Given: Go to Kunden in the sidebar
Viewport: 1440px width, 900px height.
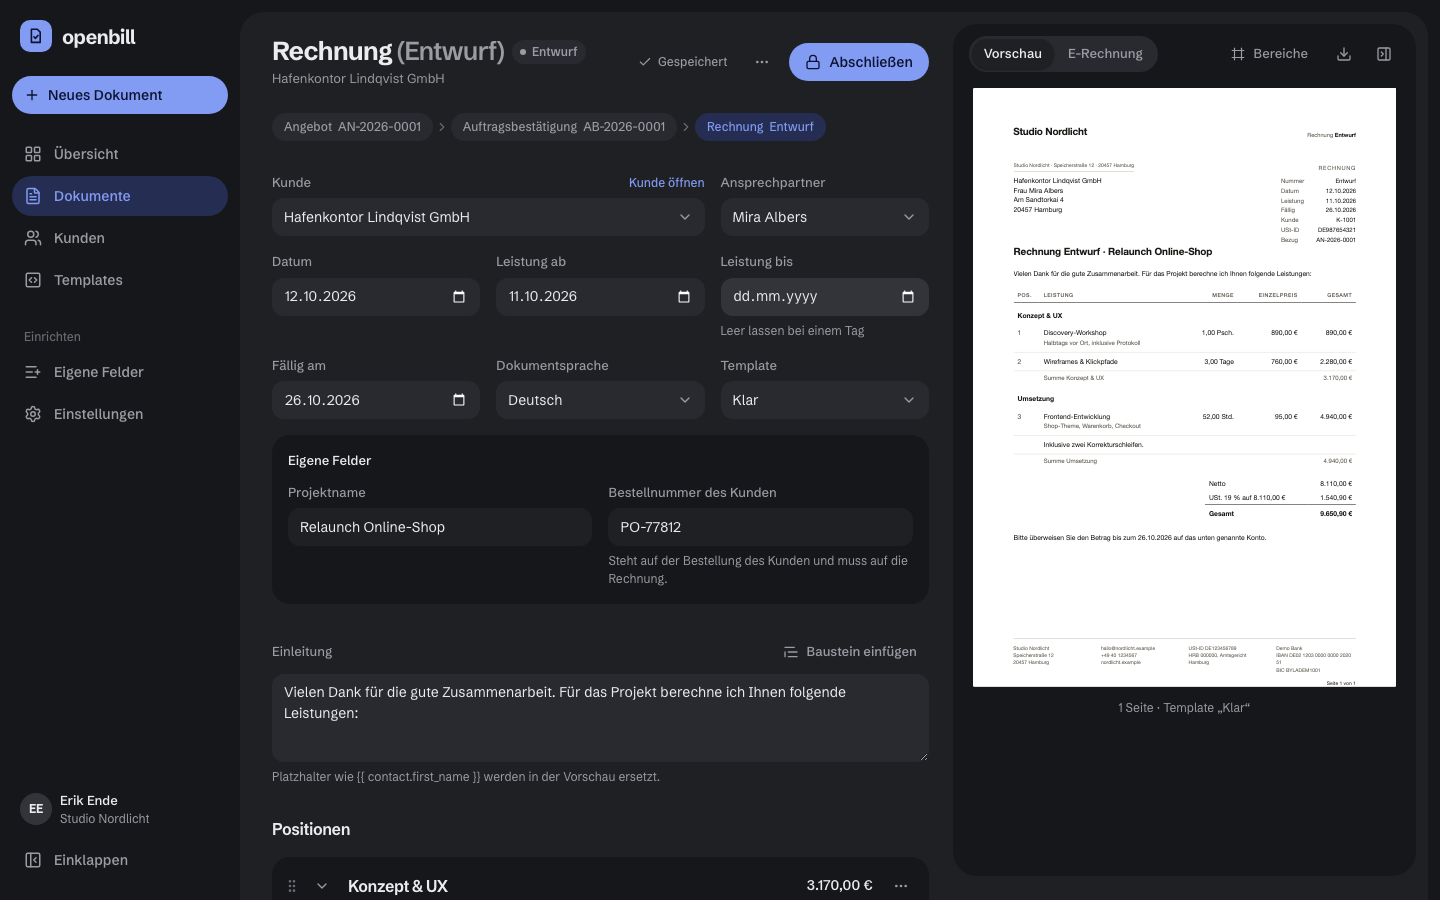Looking at the screenshot, I should [x=120, y=238].
